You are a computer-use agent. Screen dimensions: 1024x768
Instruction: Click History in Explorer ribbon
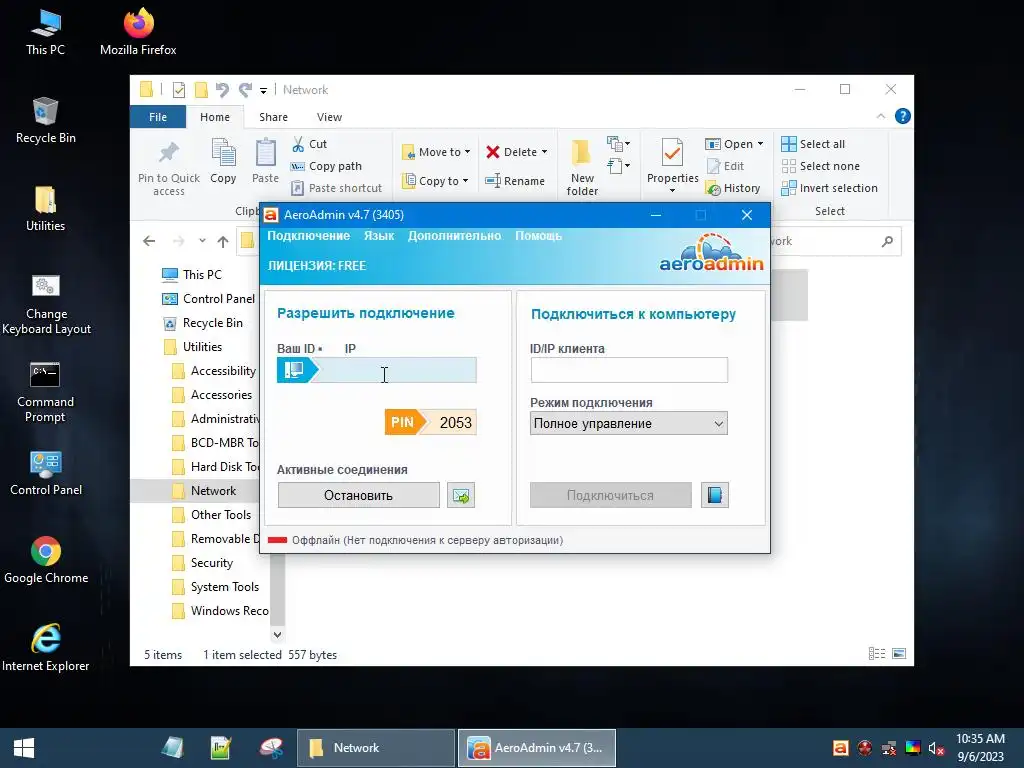(733, 188)
